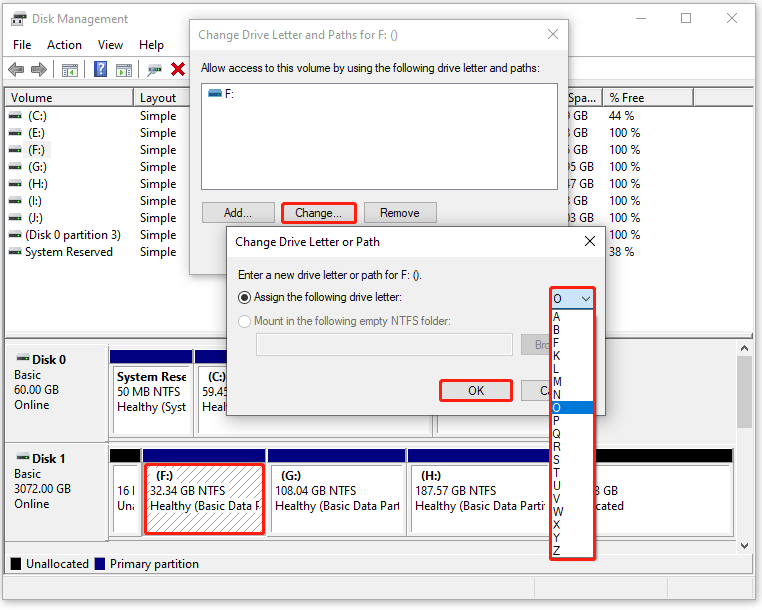Choose letter P in the dropdown list

(x=572, y=421)
